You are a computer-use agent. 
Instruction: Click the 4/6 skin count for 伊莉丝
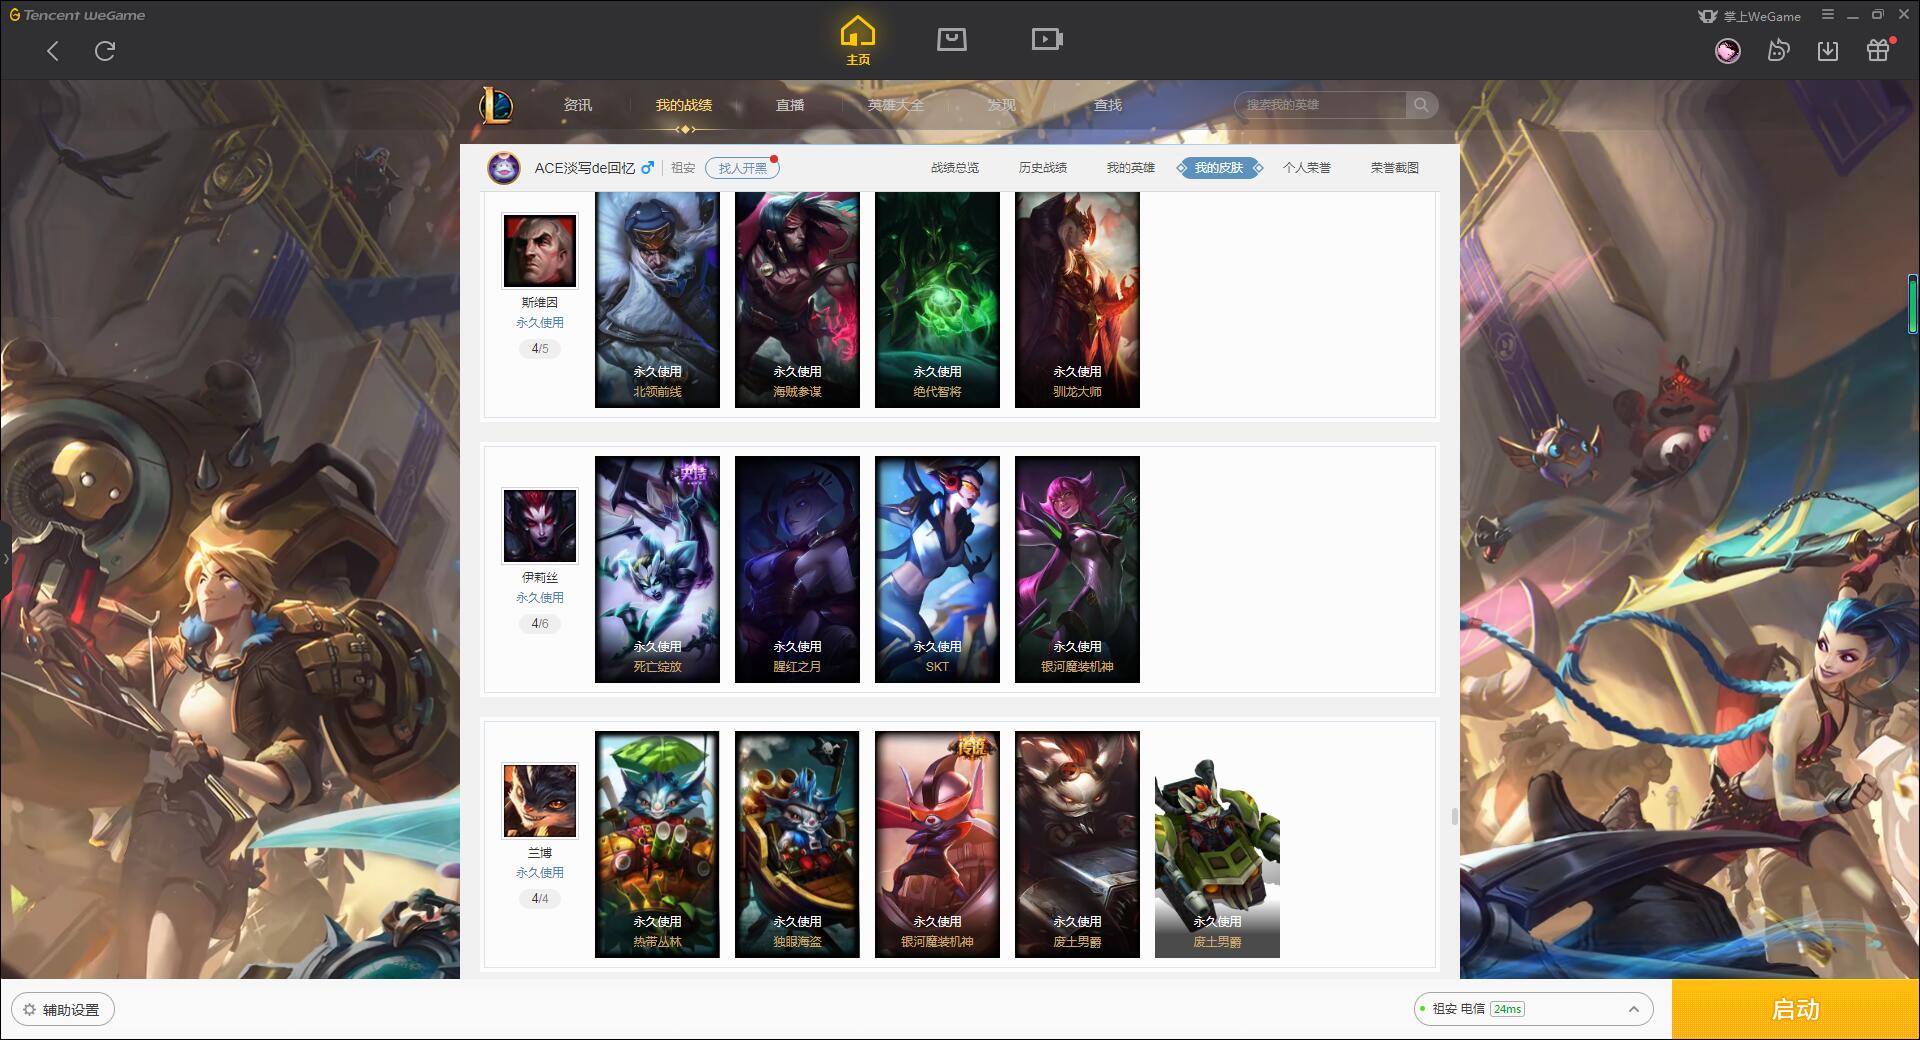tap(540, 624)
